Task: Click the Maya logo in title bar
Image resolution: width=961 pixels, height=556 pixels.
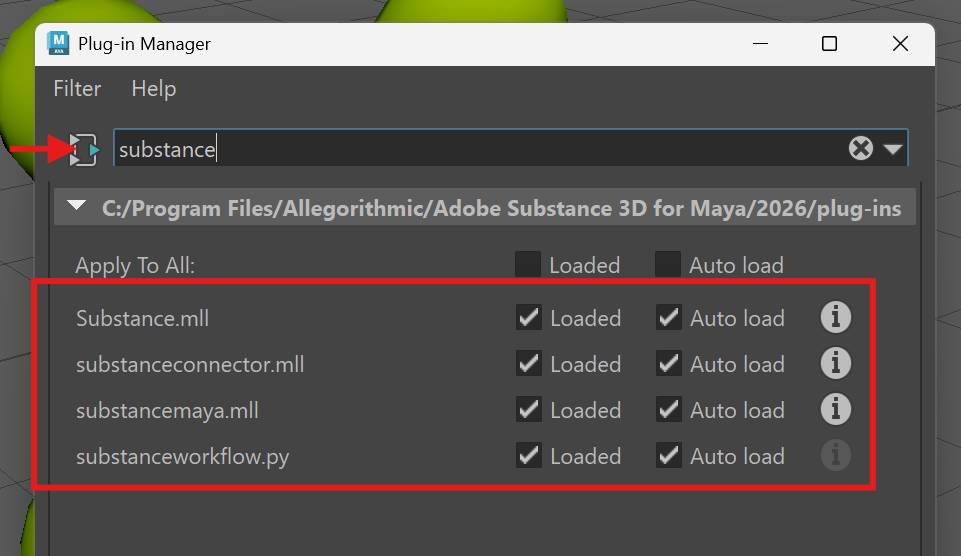Action: [57, 44]
